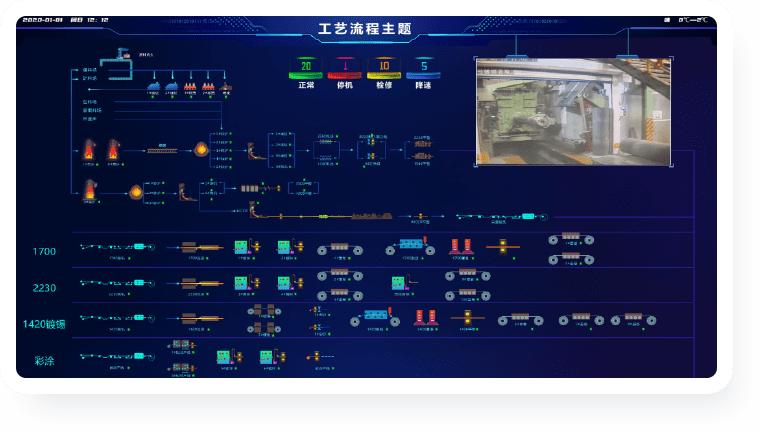This screenshot has height=432, width=760.
Task: Click upper brown stand unit in 1420镀锡 row
Action: coord(264,310)
